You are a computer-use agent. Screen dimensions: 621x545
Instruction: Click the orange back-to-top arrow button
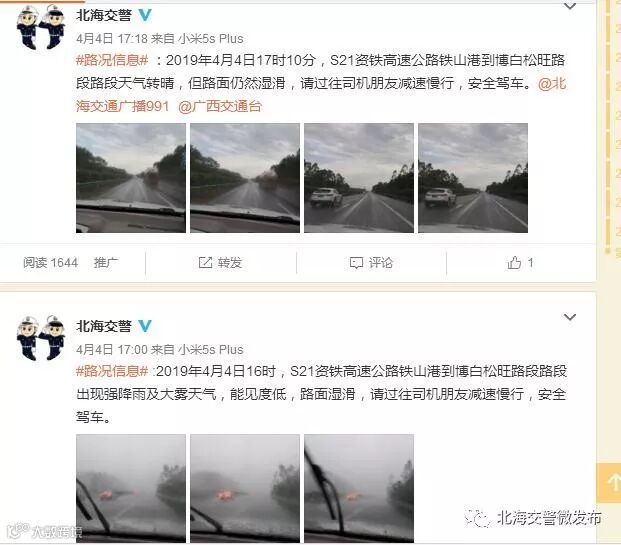pos(609,483)
